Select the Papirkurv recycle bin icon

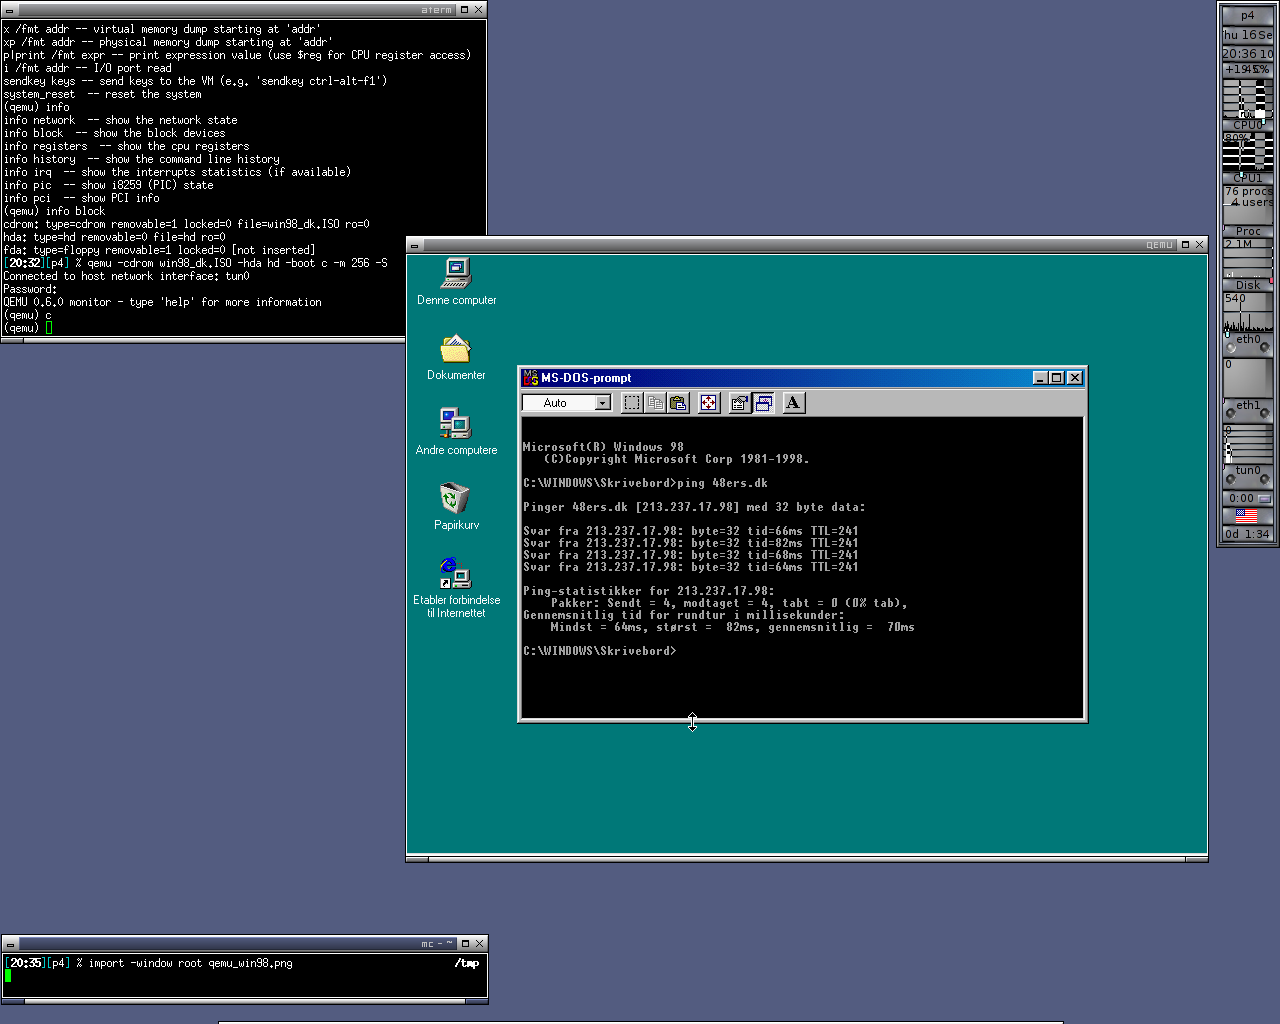(x=455, y=498)
